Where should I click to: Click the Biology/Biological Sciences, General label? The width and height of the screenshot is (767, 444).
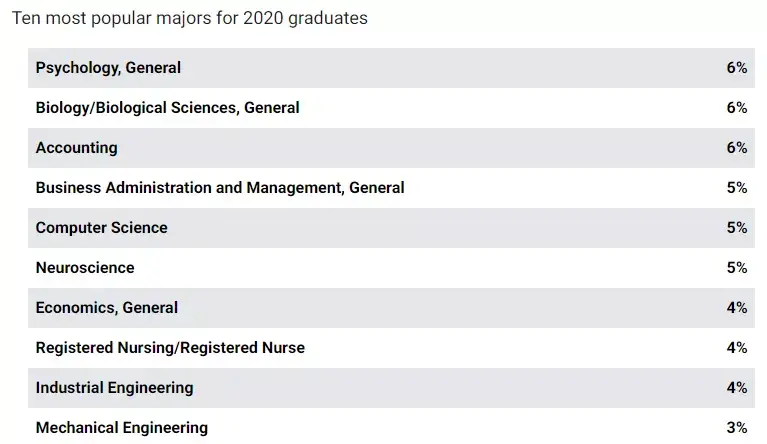[x=167, y=108]
